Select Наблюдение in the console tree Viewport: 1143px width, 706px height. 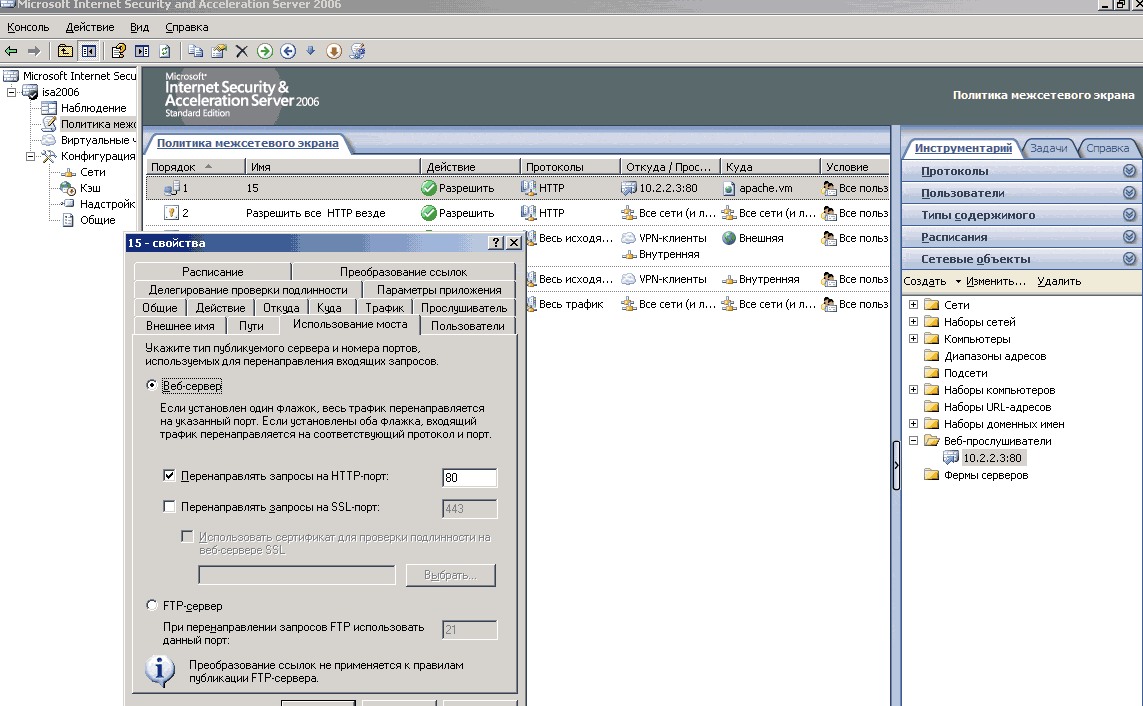93,108
